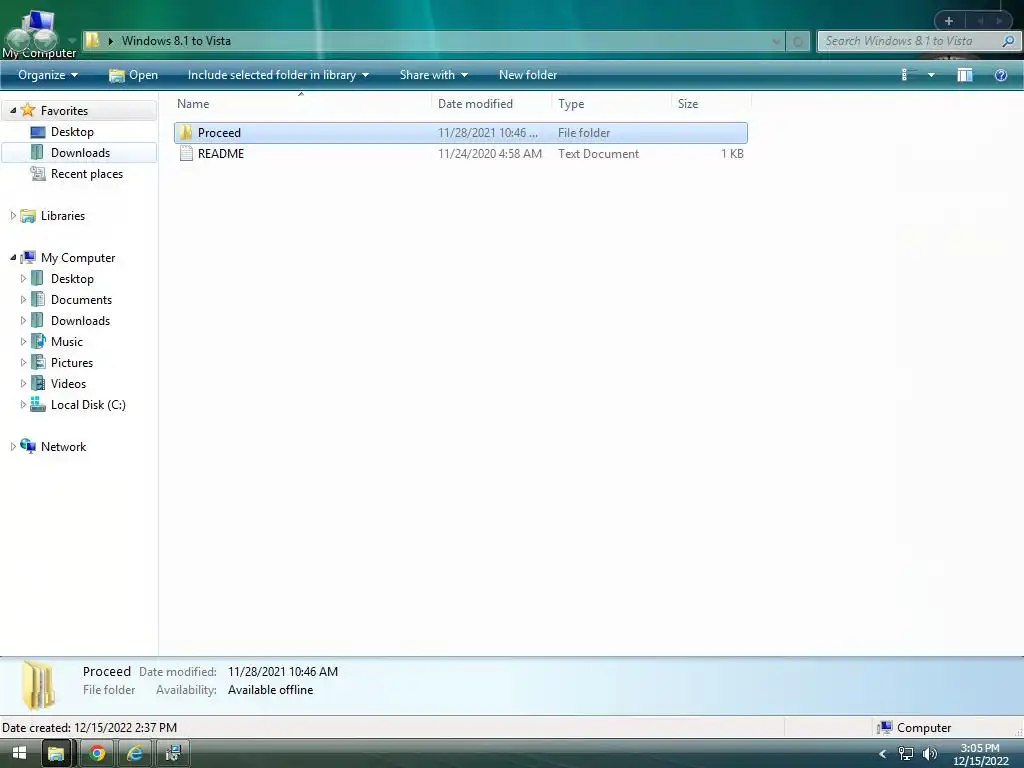Click the Text Document type cell
This screenshot has width=1024, height=768.
pos(598,154)
